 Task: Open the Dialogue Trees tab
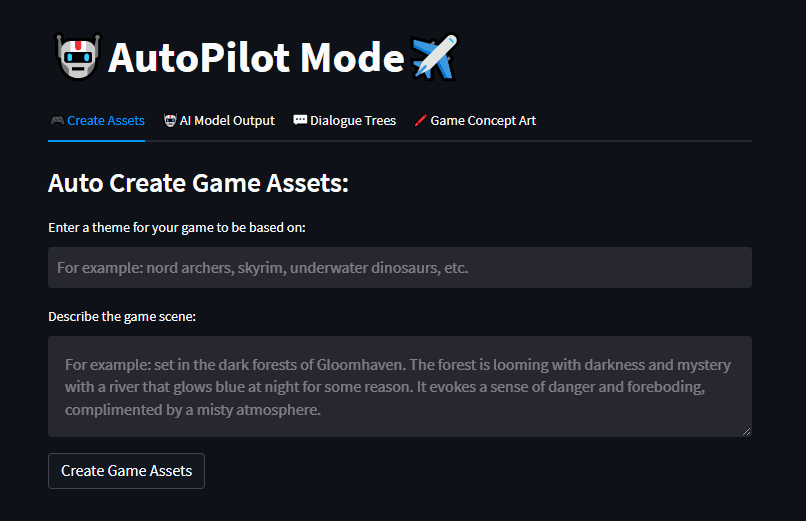pos(344,121)
